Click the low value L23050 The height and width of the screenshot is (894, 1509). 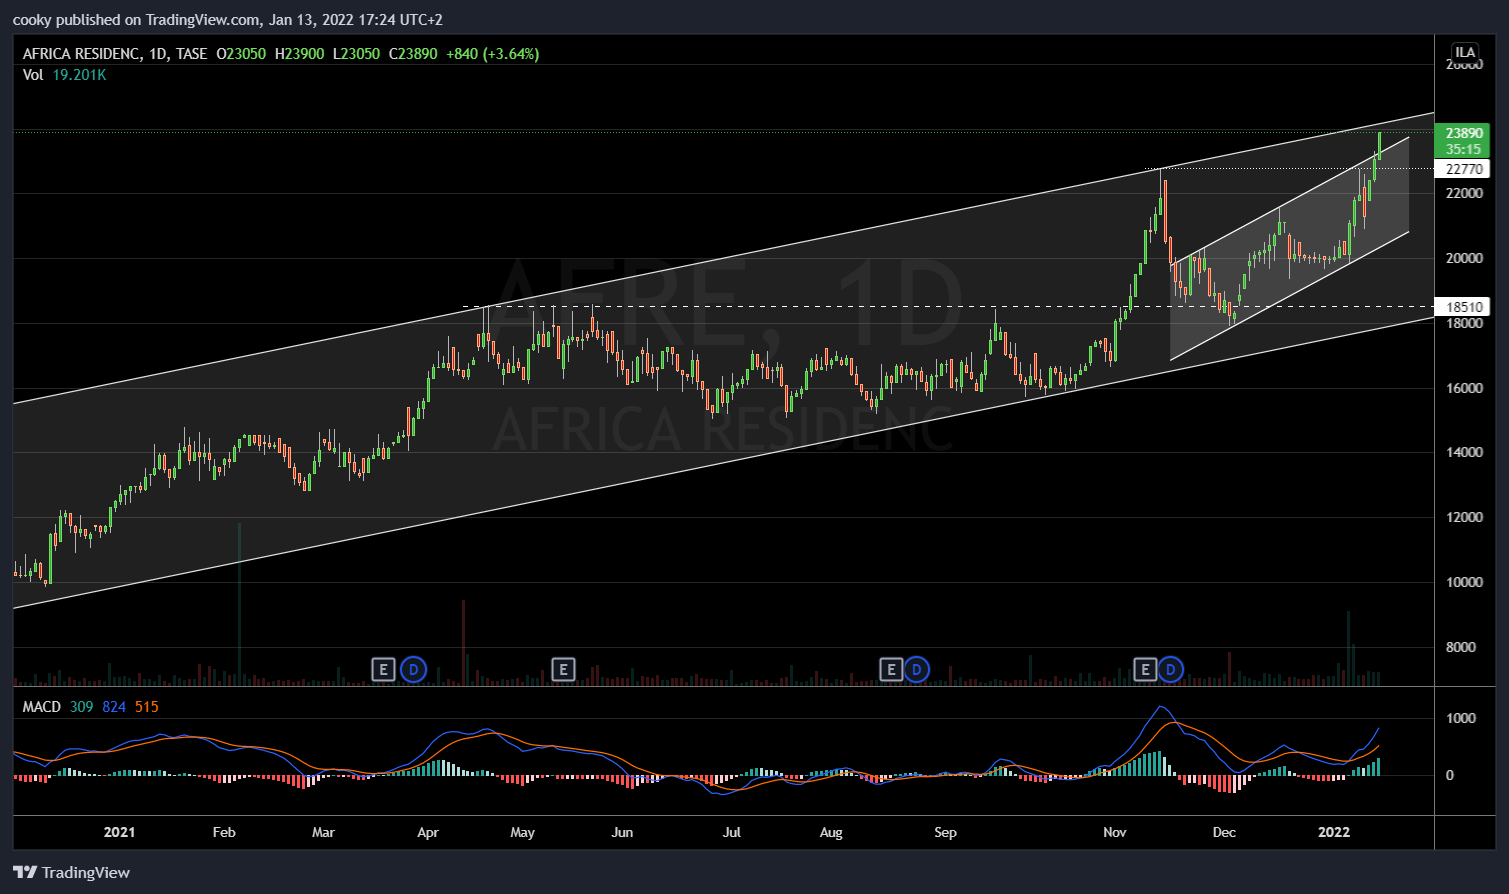point(357,54)
